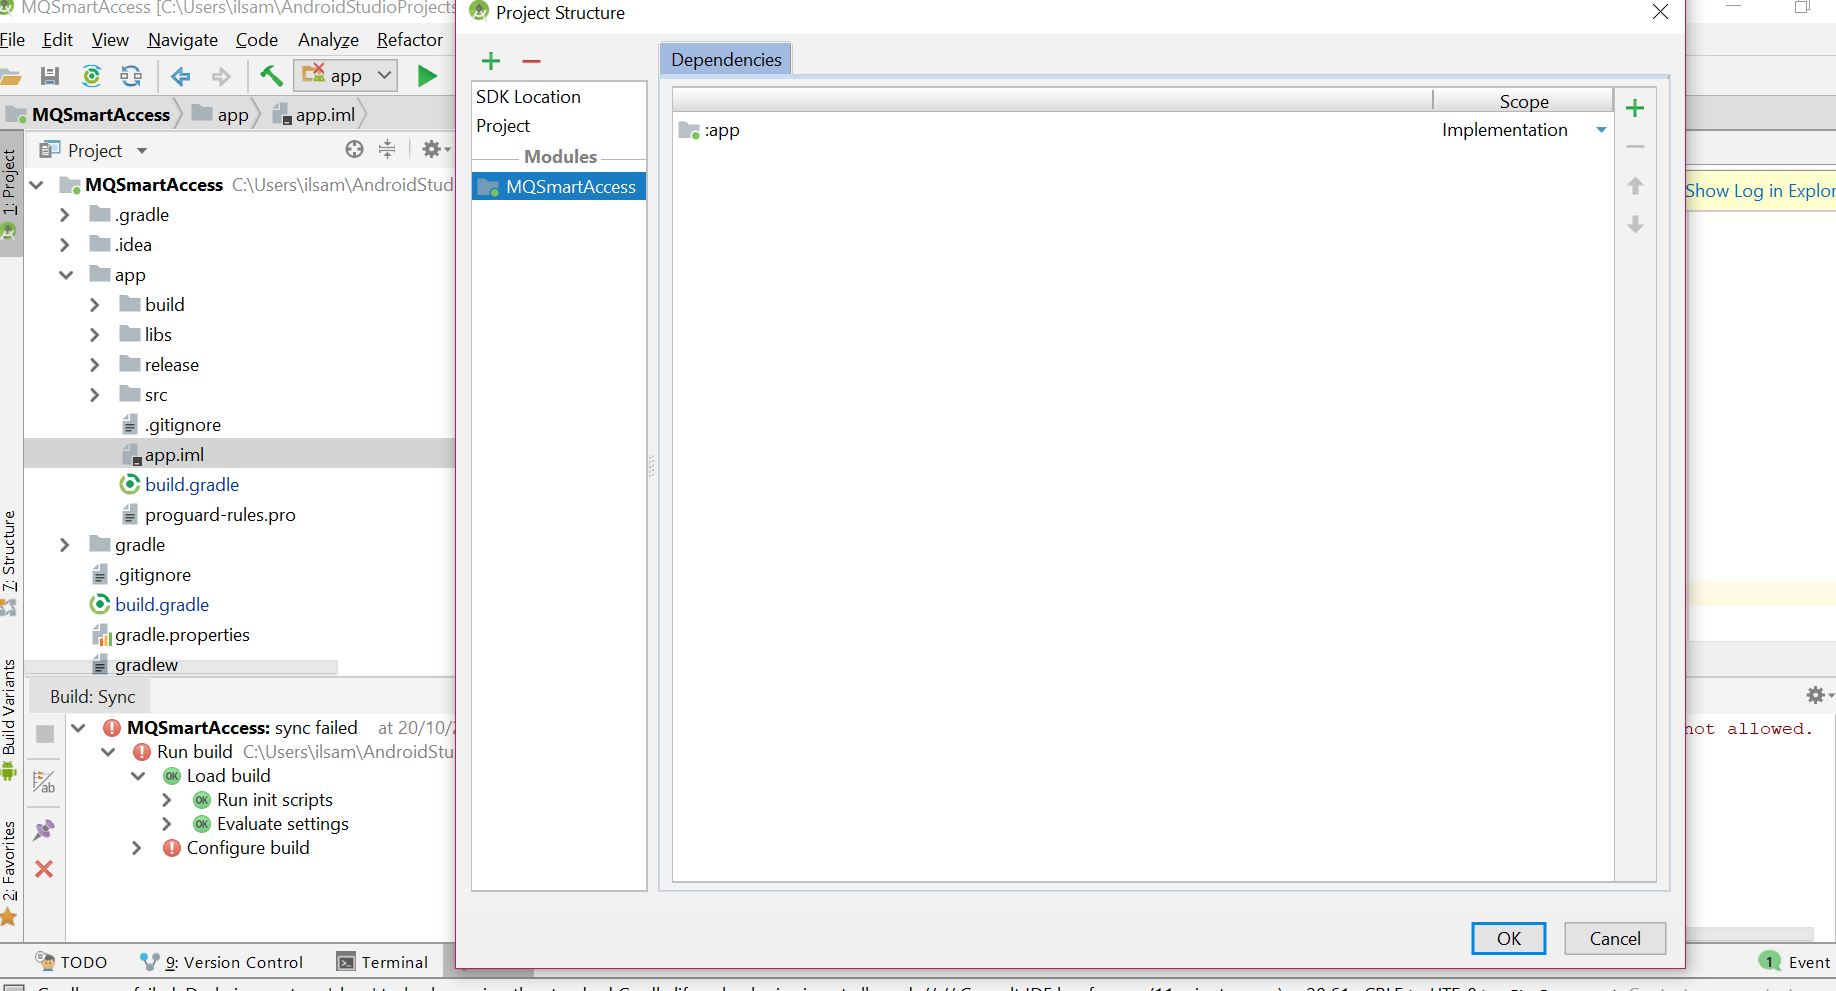
Task: Move the :app dependency up
Action: [x=1636, y=185]
